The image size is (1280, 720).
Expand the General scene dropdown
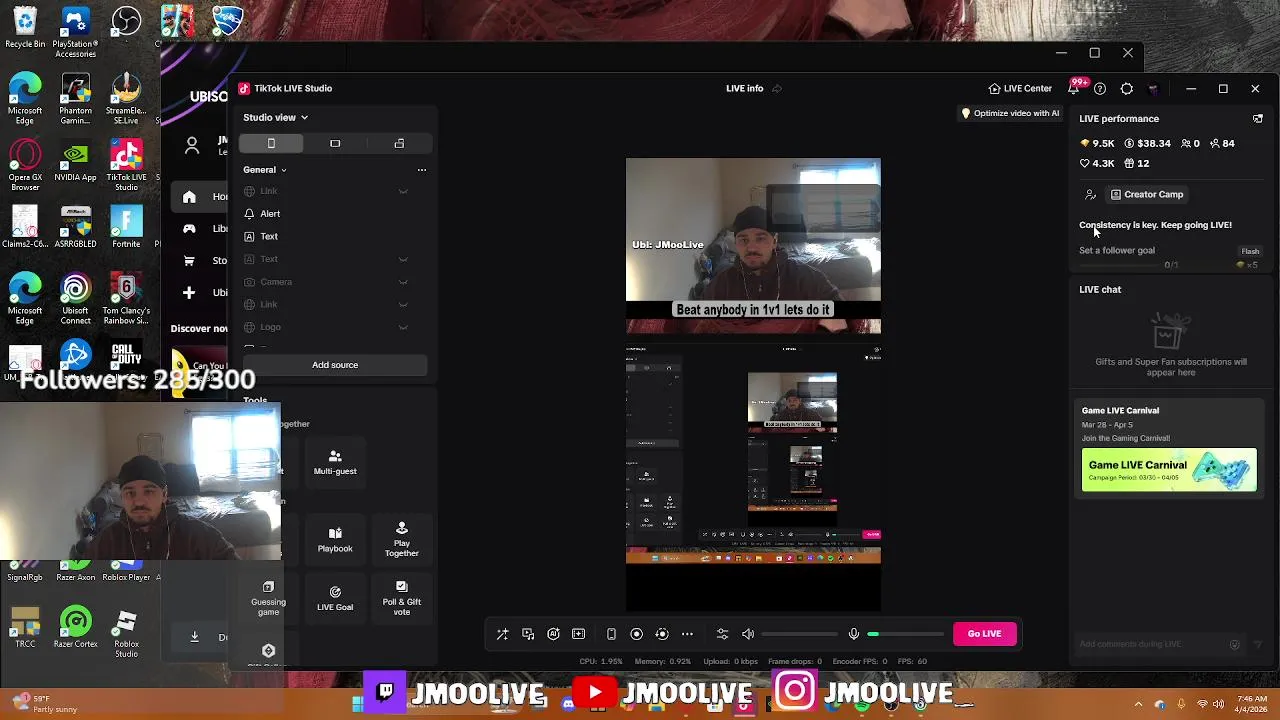tap(265, 170)
